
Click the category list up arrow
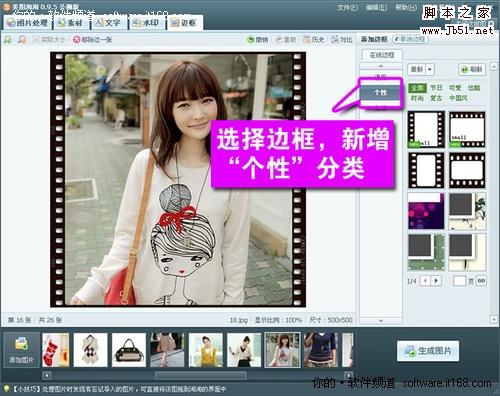tap(381, 66)
